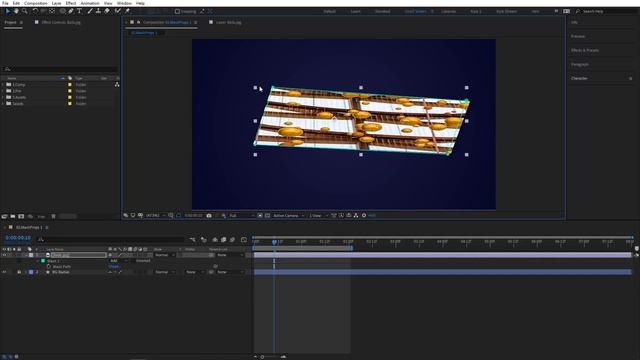Enable motion blur switch in timeline header
The height and width of the screenshot is (360, 640).
click(x=232, y=240)
